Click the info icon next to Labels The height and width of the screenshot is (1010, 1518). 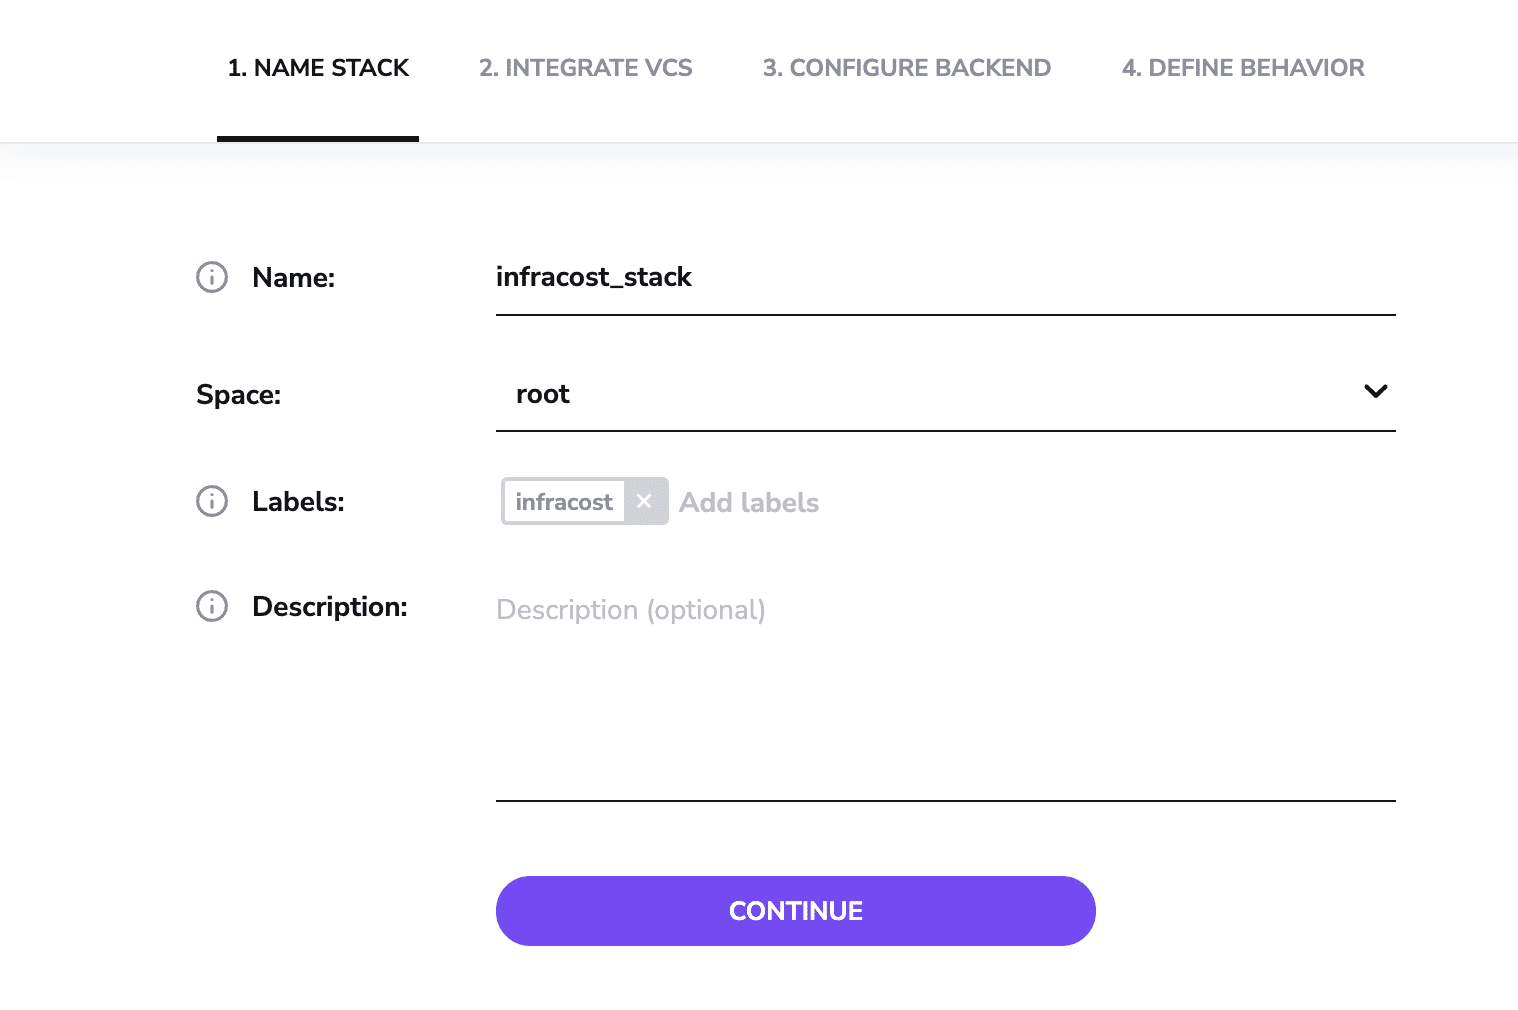(211, 501)
